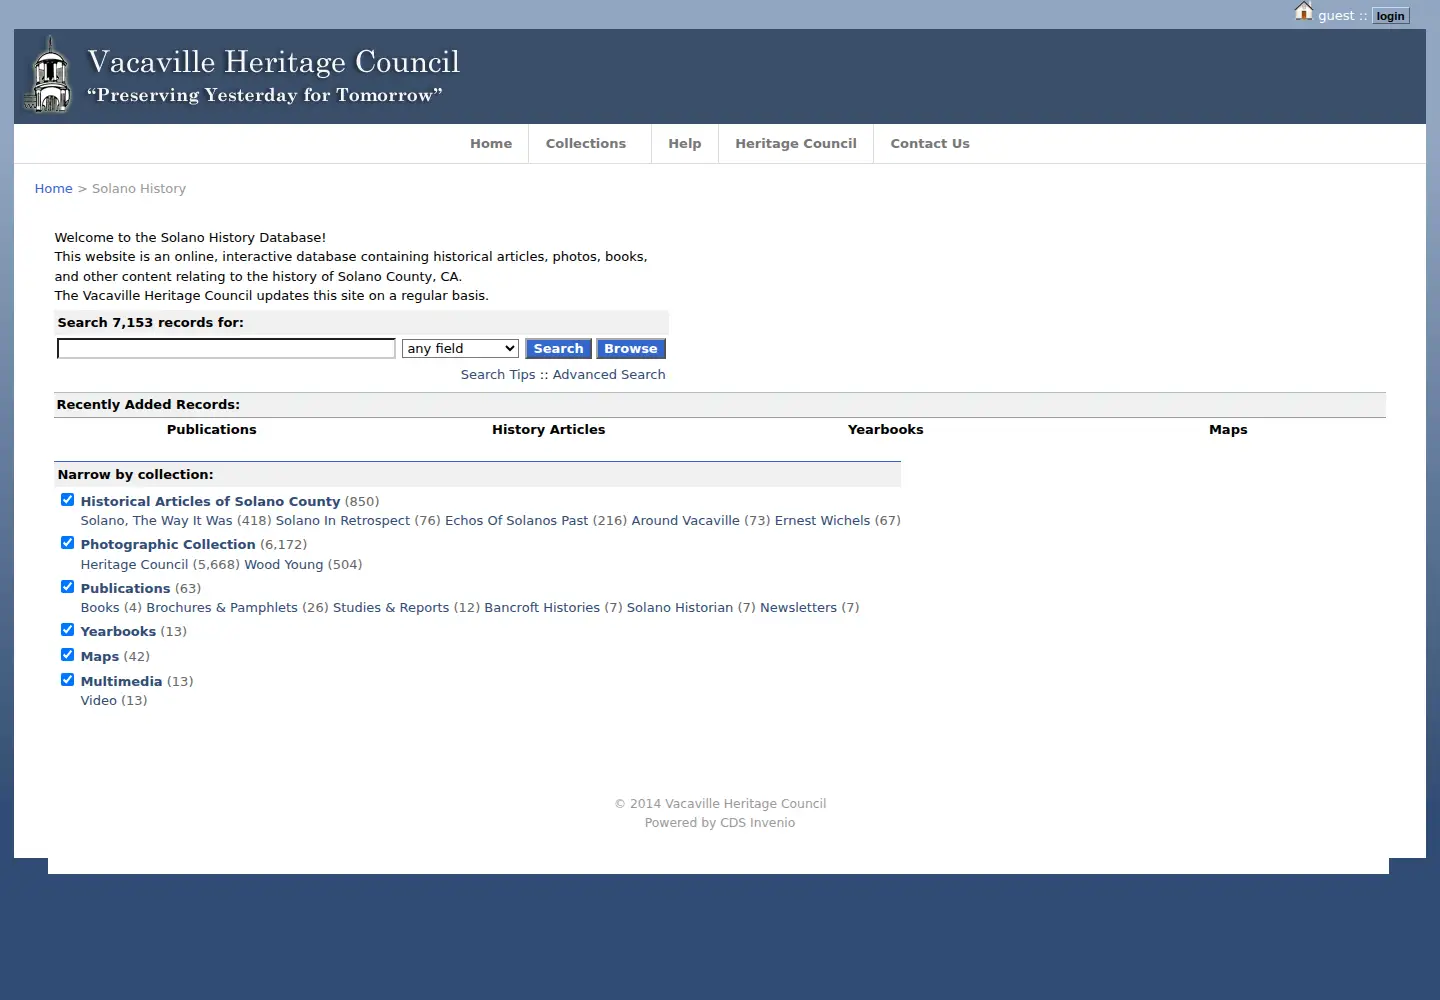Uncheck the Maps collection checkbox

point(67,655)
